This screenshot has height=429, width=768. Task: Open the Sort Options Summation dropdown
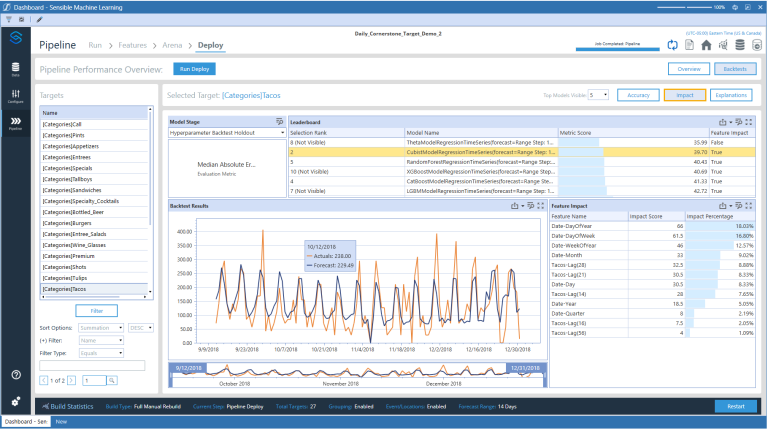[x=101, y=328]
